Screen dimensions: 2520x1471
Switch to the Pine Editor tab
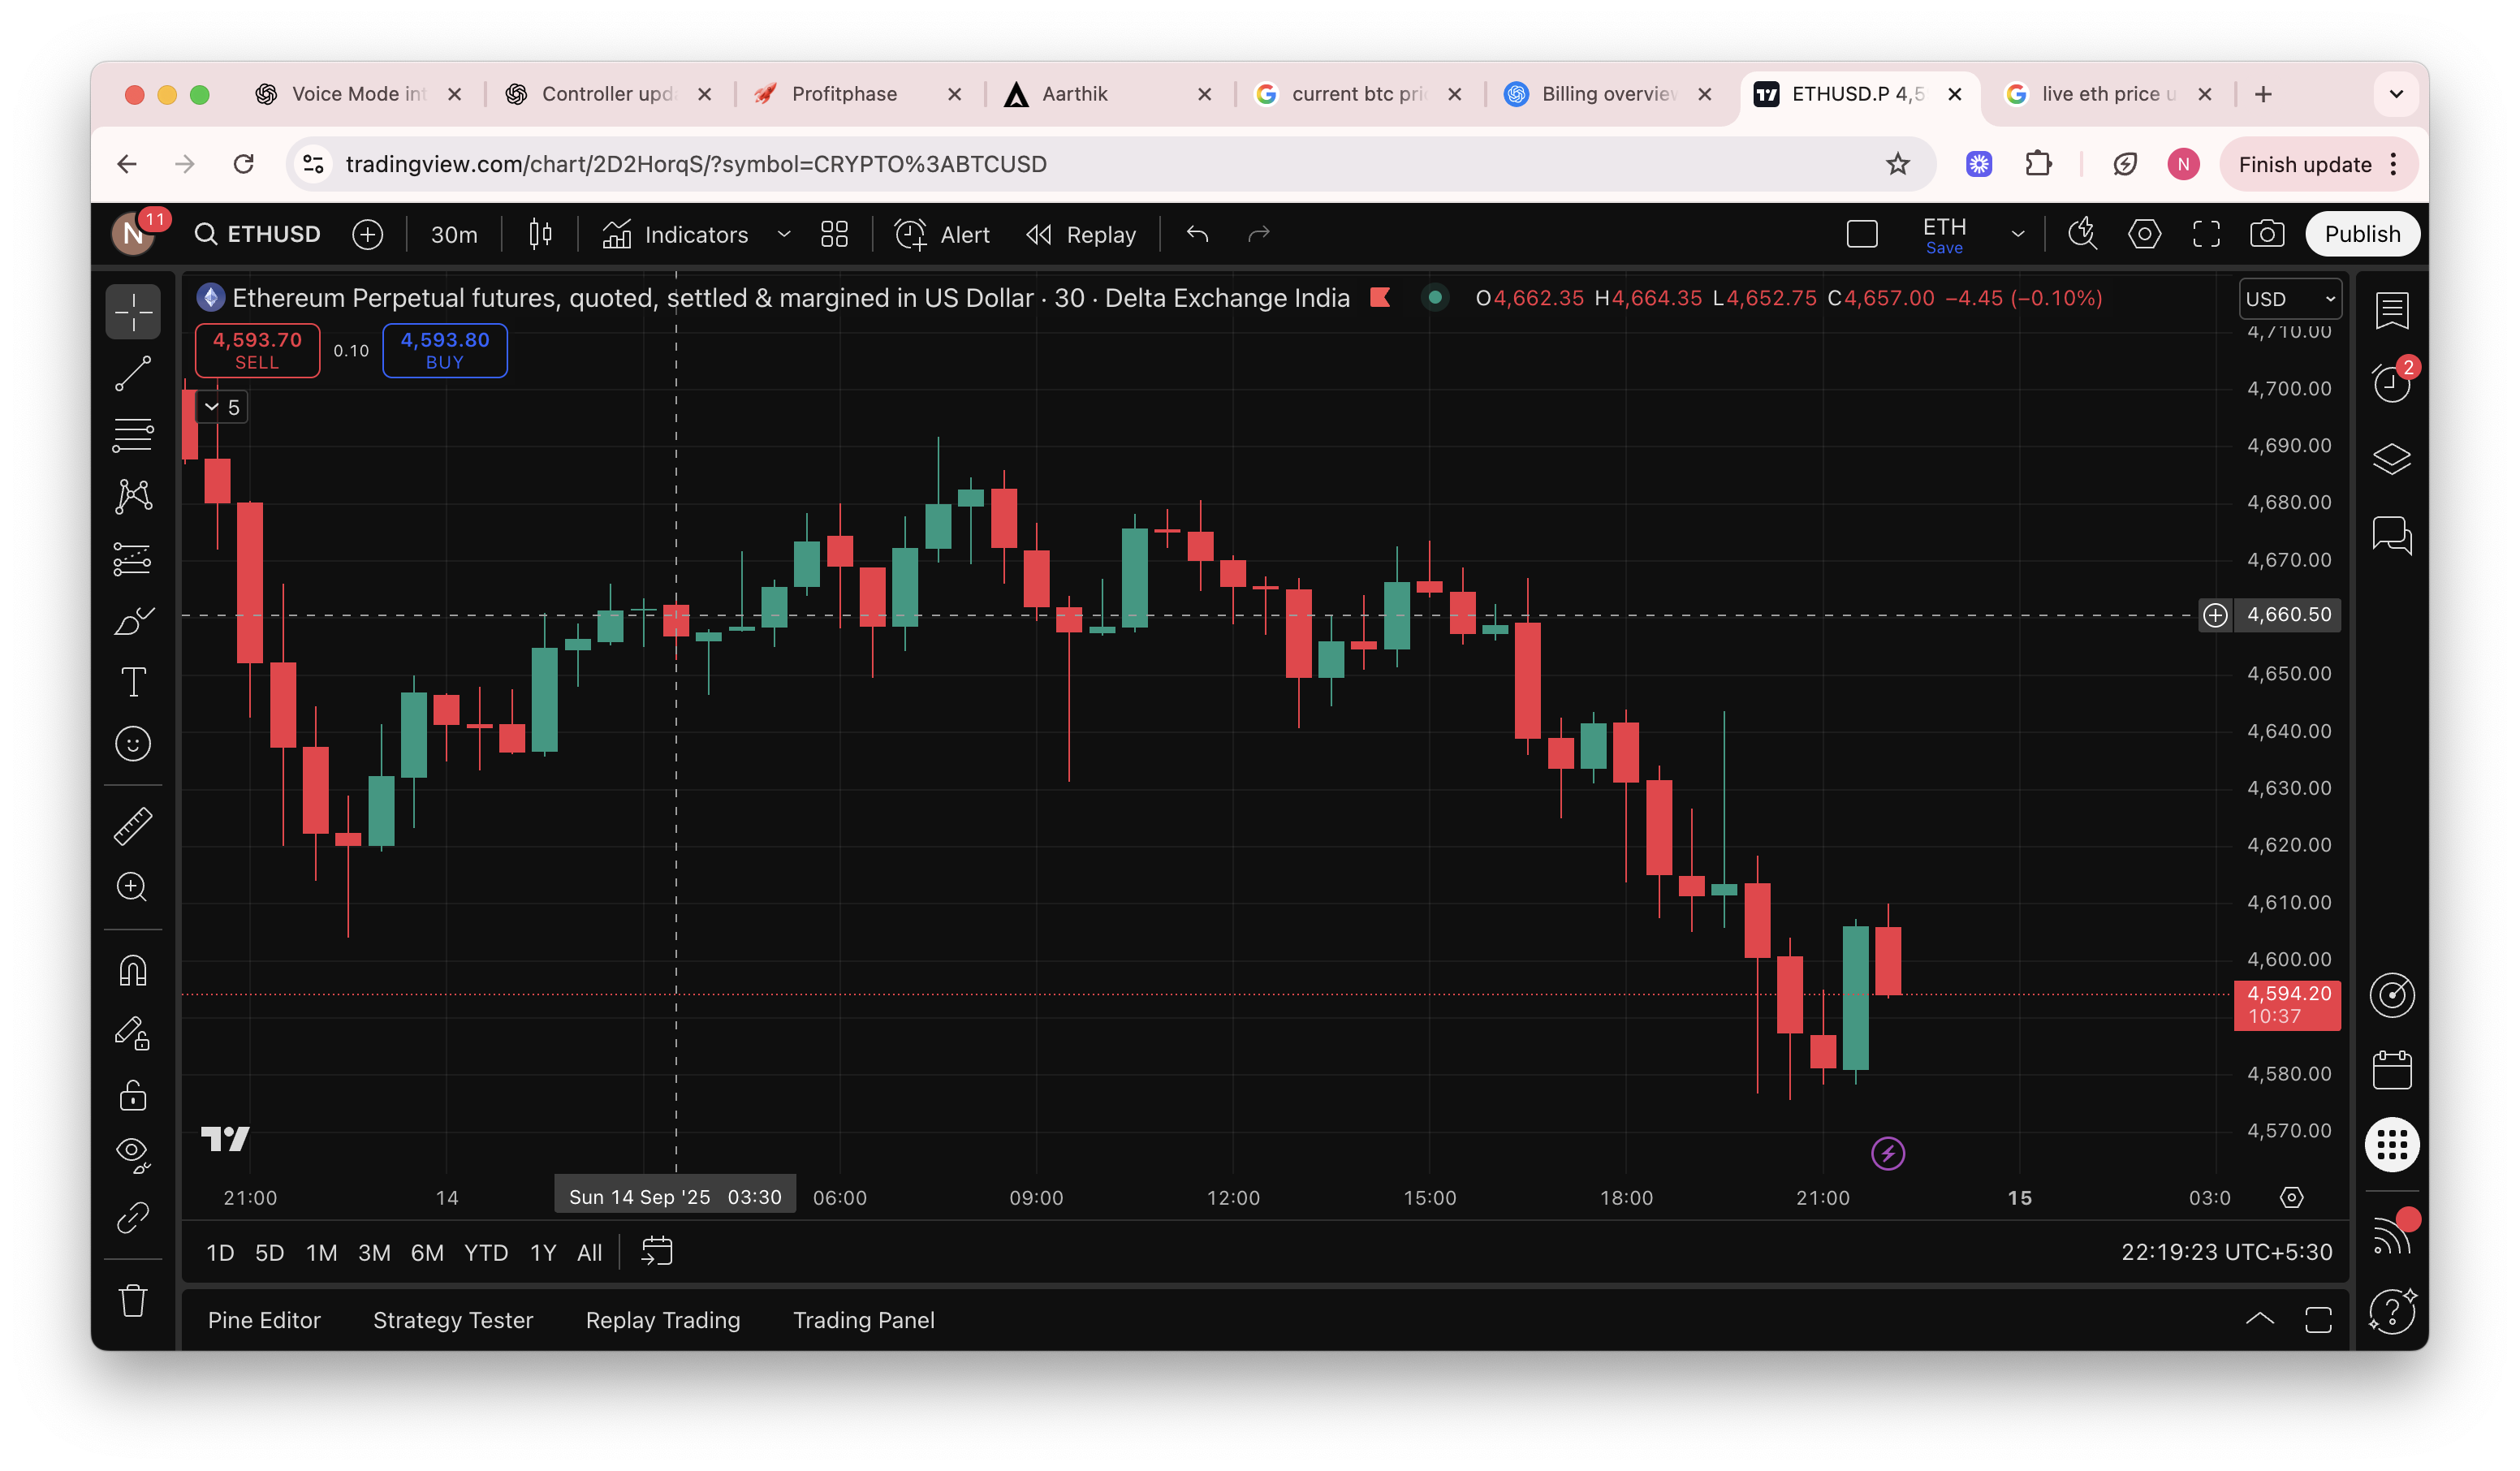(264, 1320)
